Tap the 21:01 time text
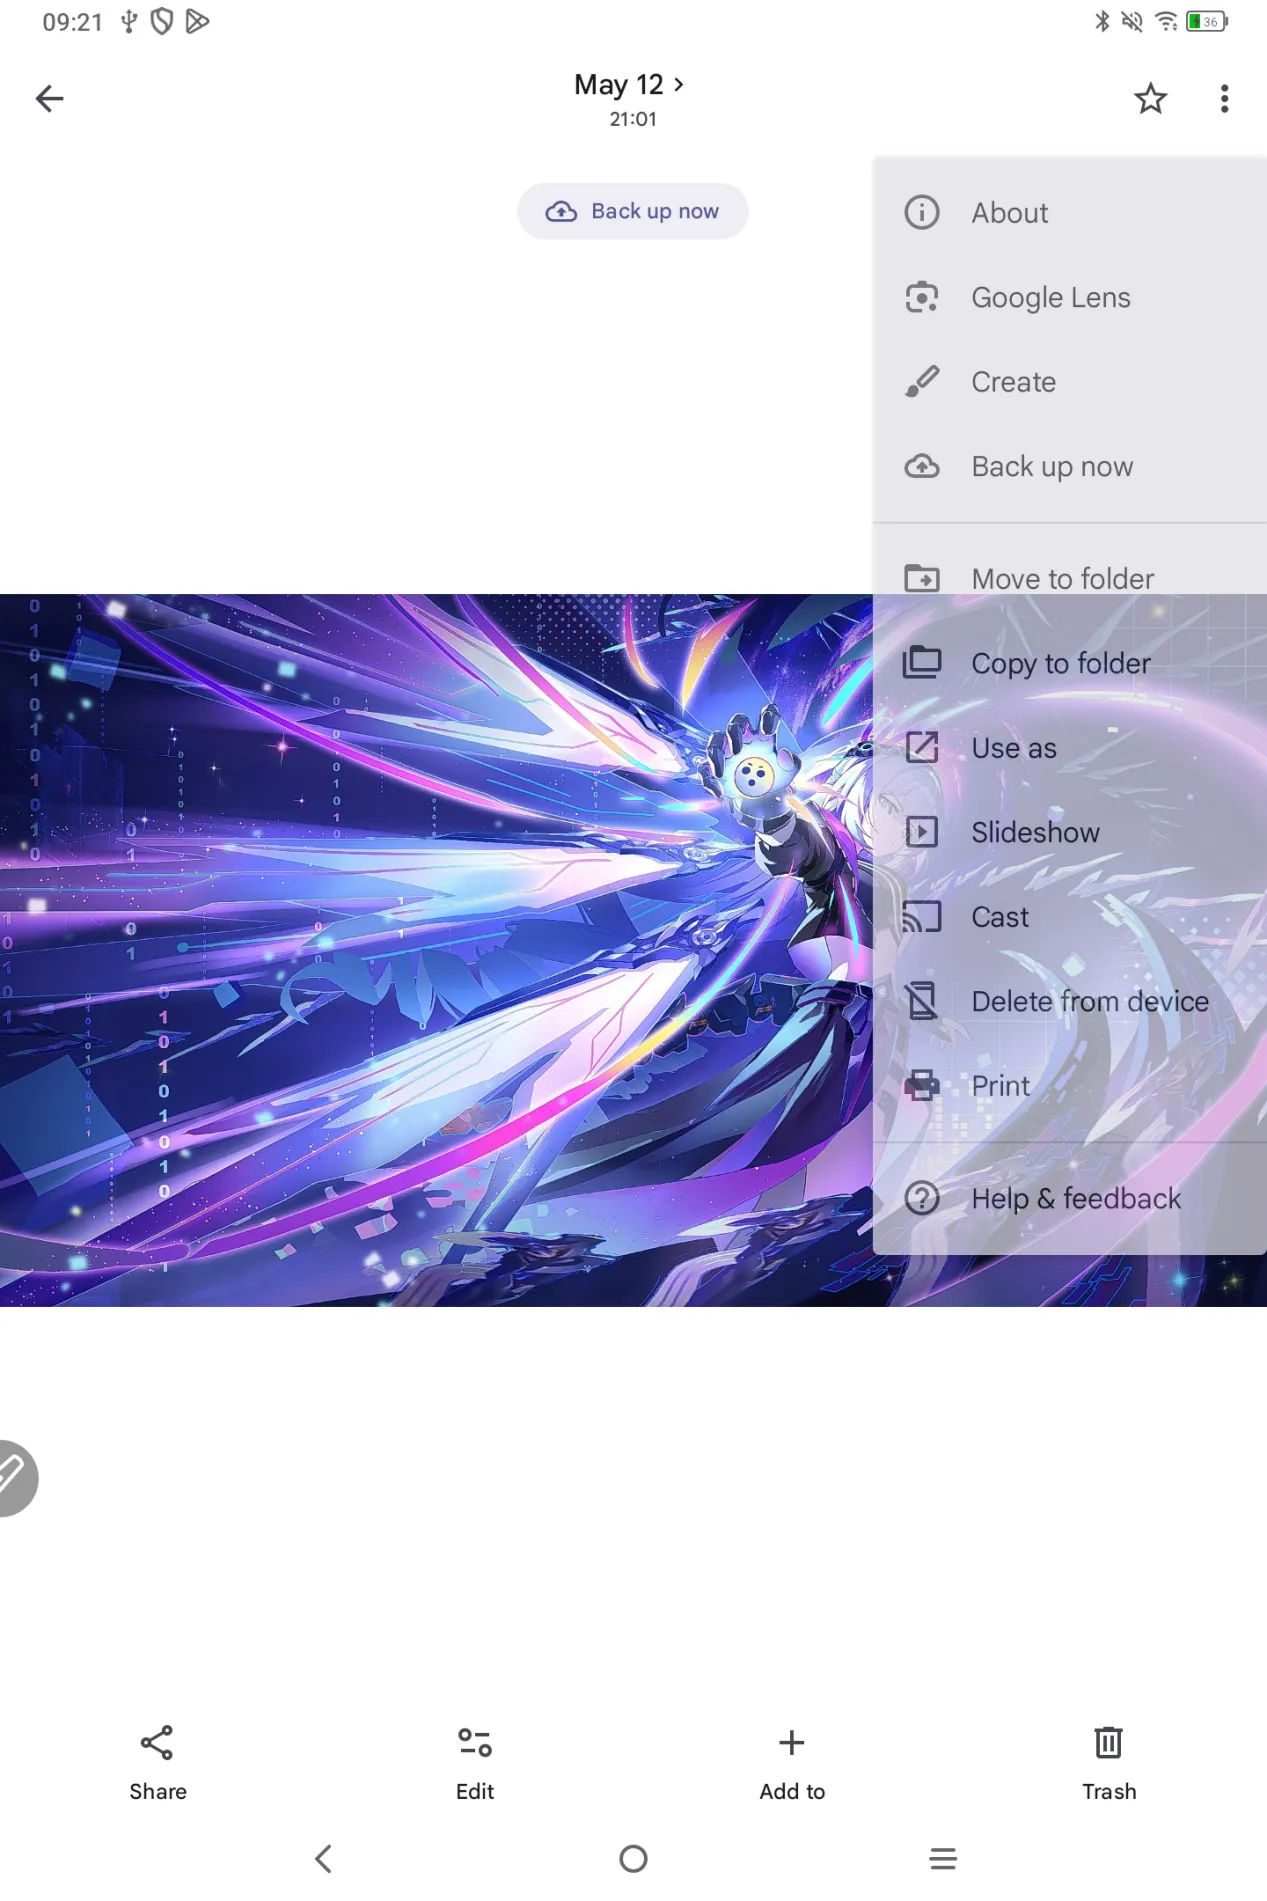This screenshot has width=1267, height=1901. point(633,119)
